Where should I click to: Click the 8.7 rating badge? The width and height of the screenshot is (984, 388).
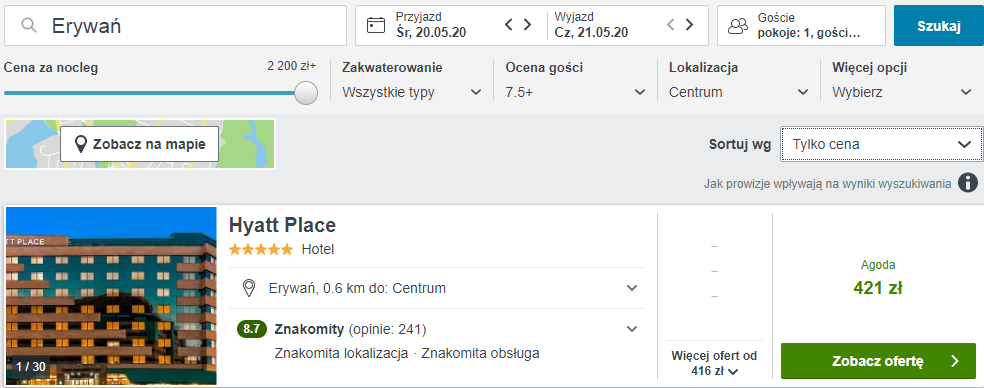click(x=252, y=329)
